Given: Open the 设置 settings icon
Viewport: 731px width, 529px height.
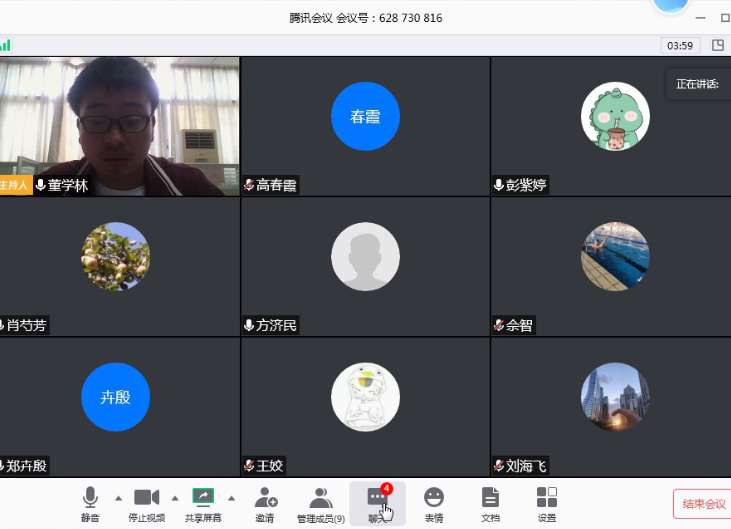Looking at the screenshot, I should click(x=547, y=503).
